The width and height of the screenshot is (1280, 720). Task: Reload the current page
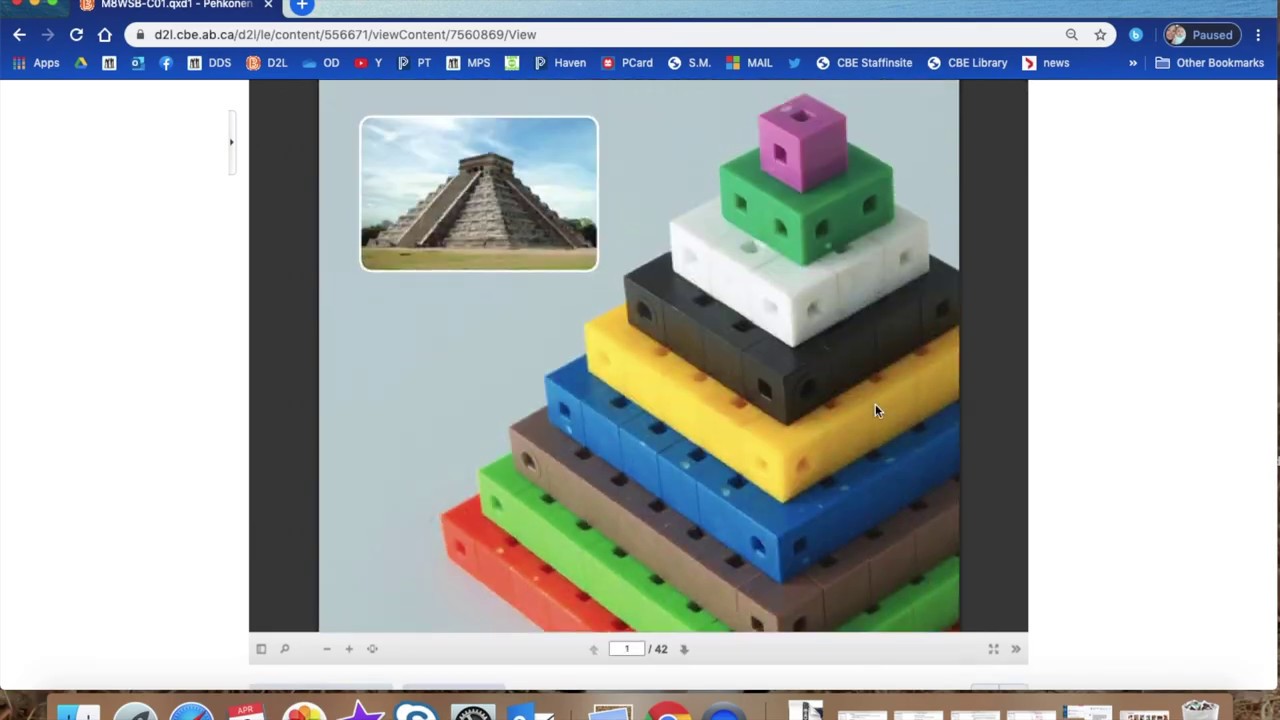[x=76, y=35]
